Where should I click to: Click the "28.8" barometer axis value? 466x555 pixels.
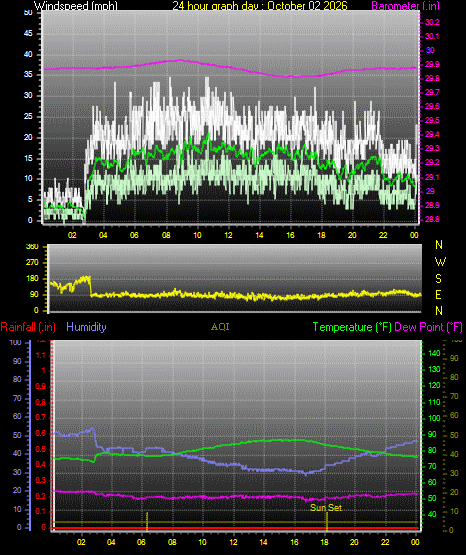pos(432,219)
